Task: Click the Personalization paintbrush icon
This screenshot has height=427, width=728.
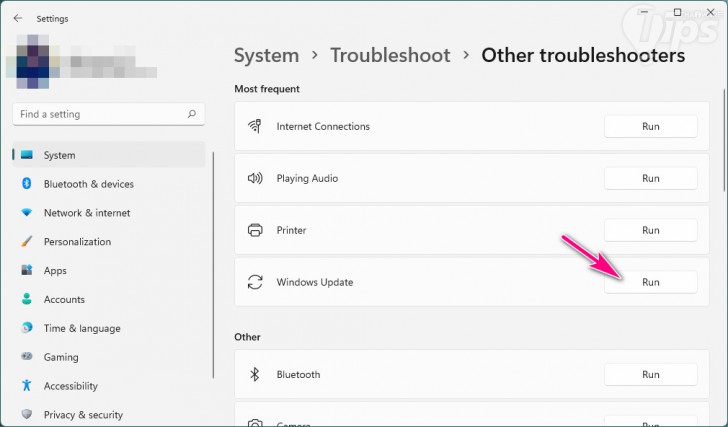Action: [27, 241]
